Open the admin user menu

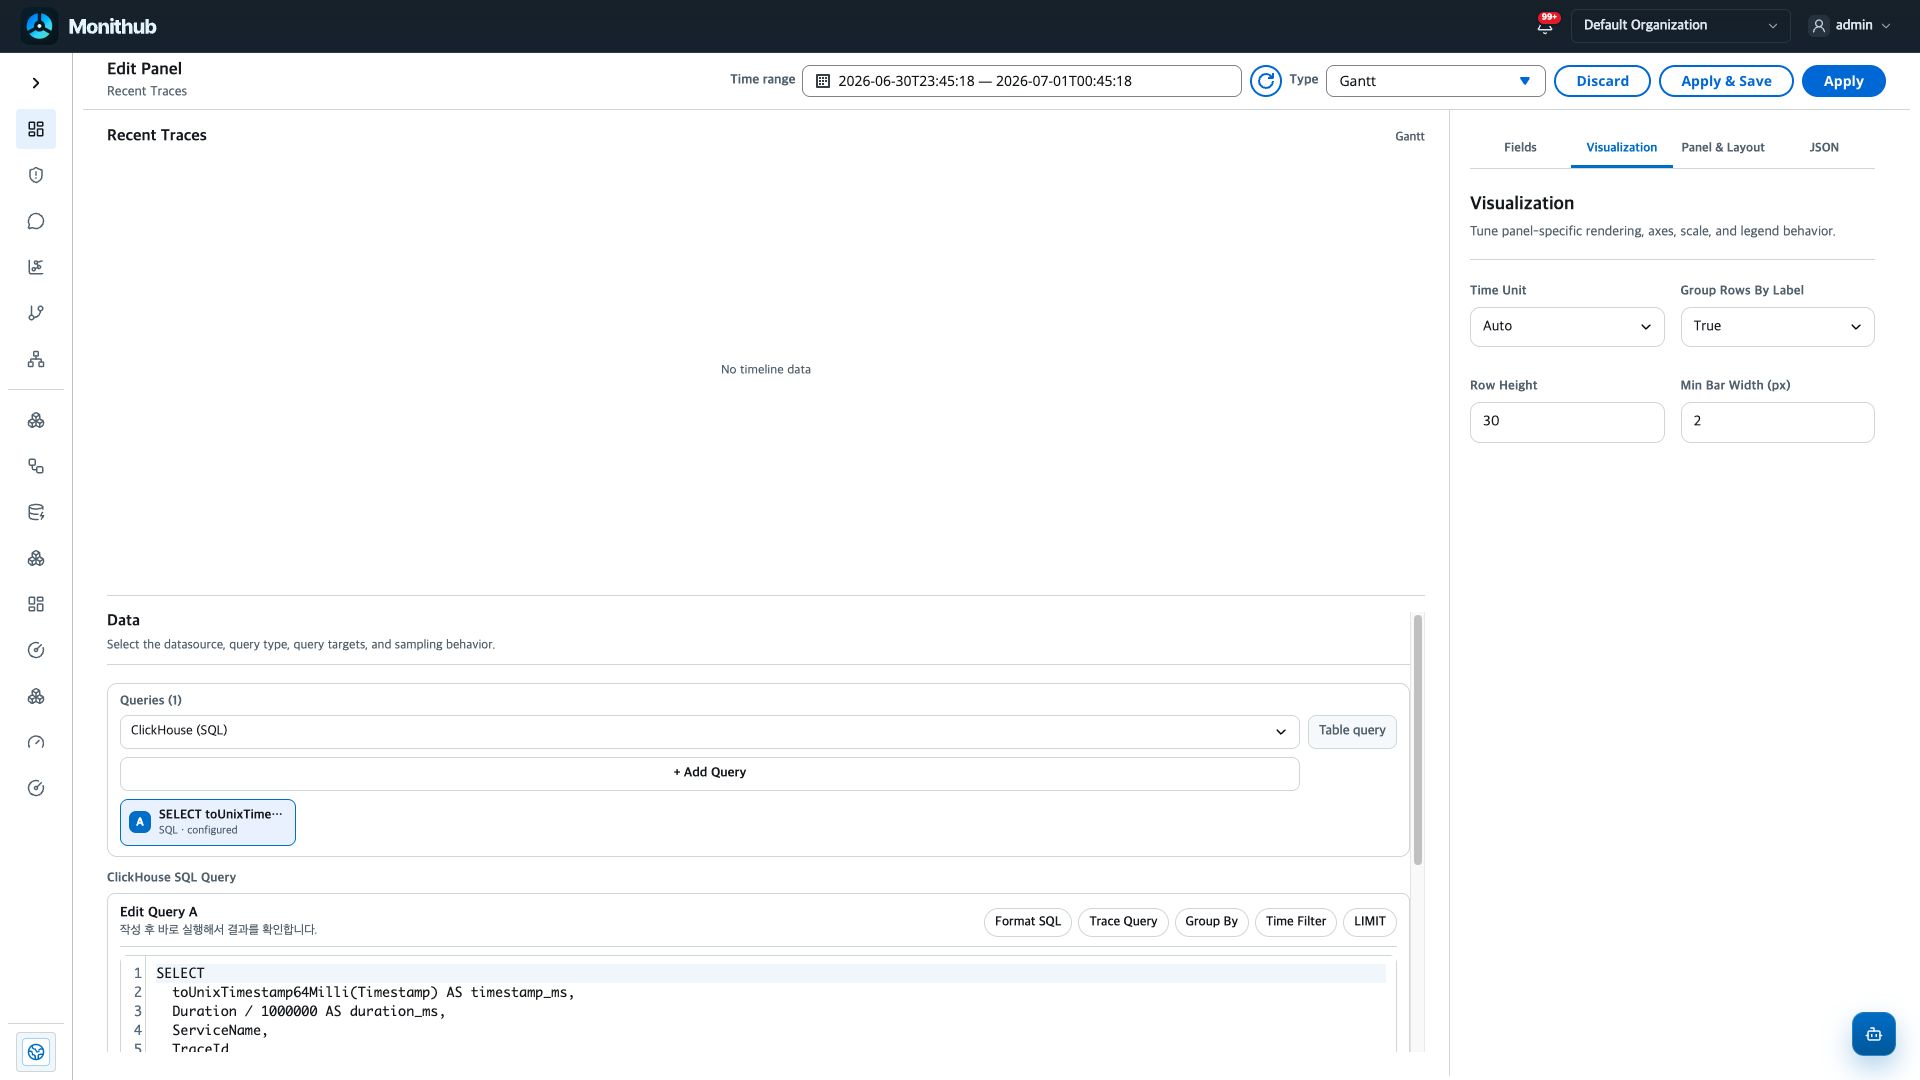1850,26
